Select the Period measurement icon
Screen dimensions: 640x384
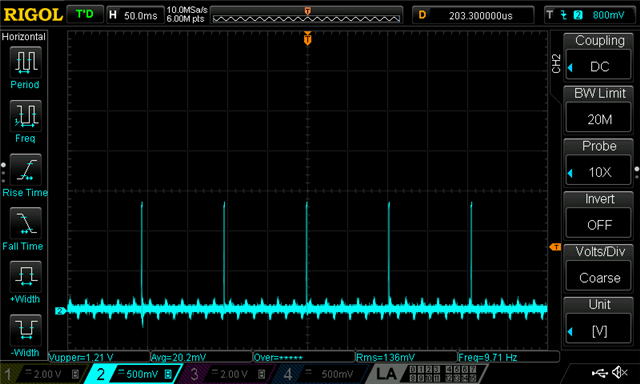pyautogui.click(x=25, y=62)
